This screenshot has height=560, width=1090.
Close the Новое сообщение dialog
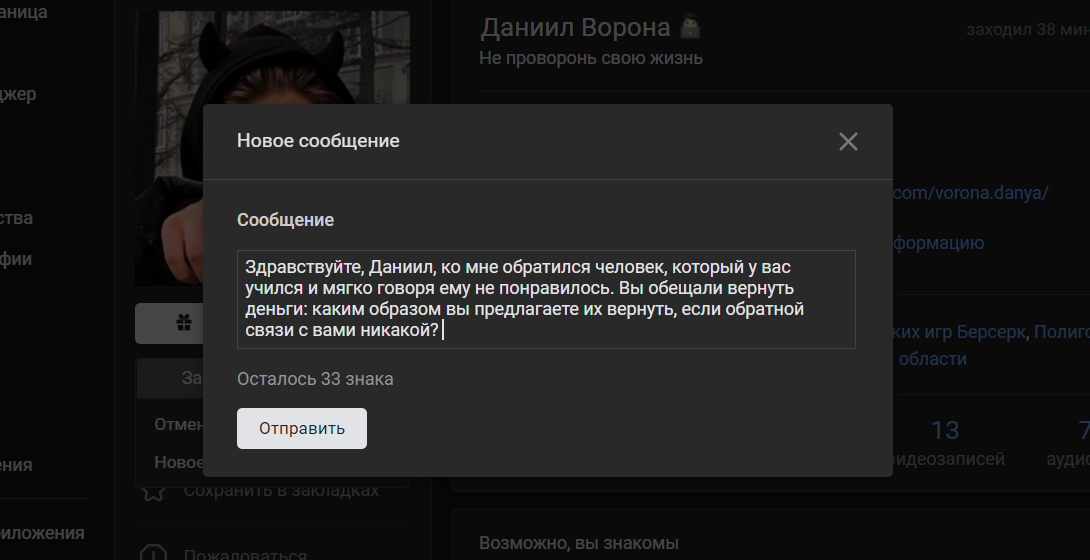[848, 141]
